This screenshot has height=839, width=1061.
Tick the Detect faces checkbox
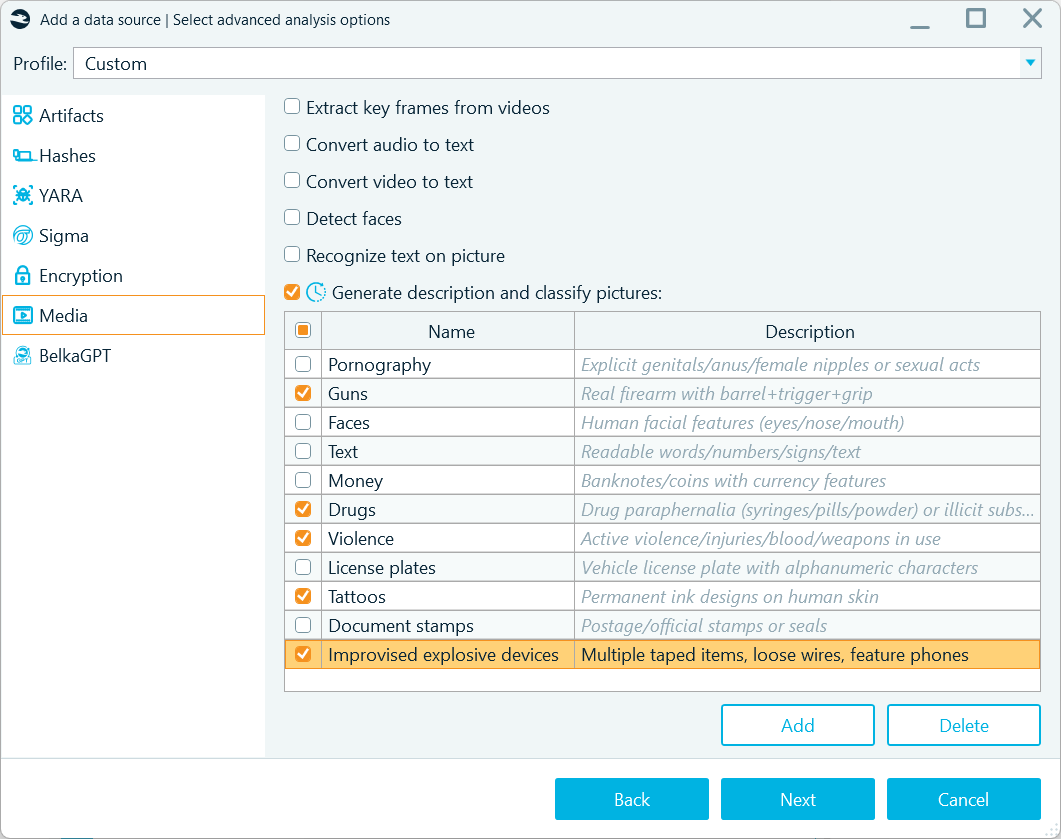[x=292, y=218]
